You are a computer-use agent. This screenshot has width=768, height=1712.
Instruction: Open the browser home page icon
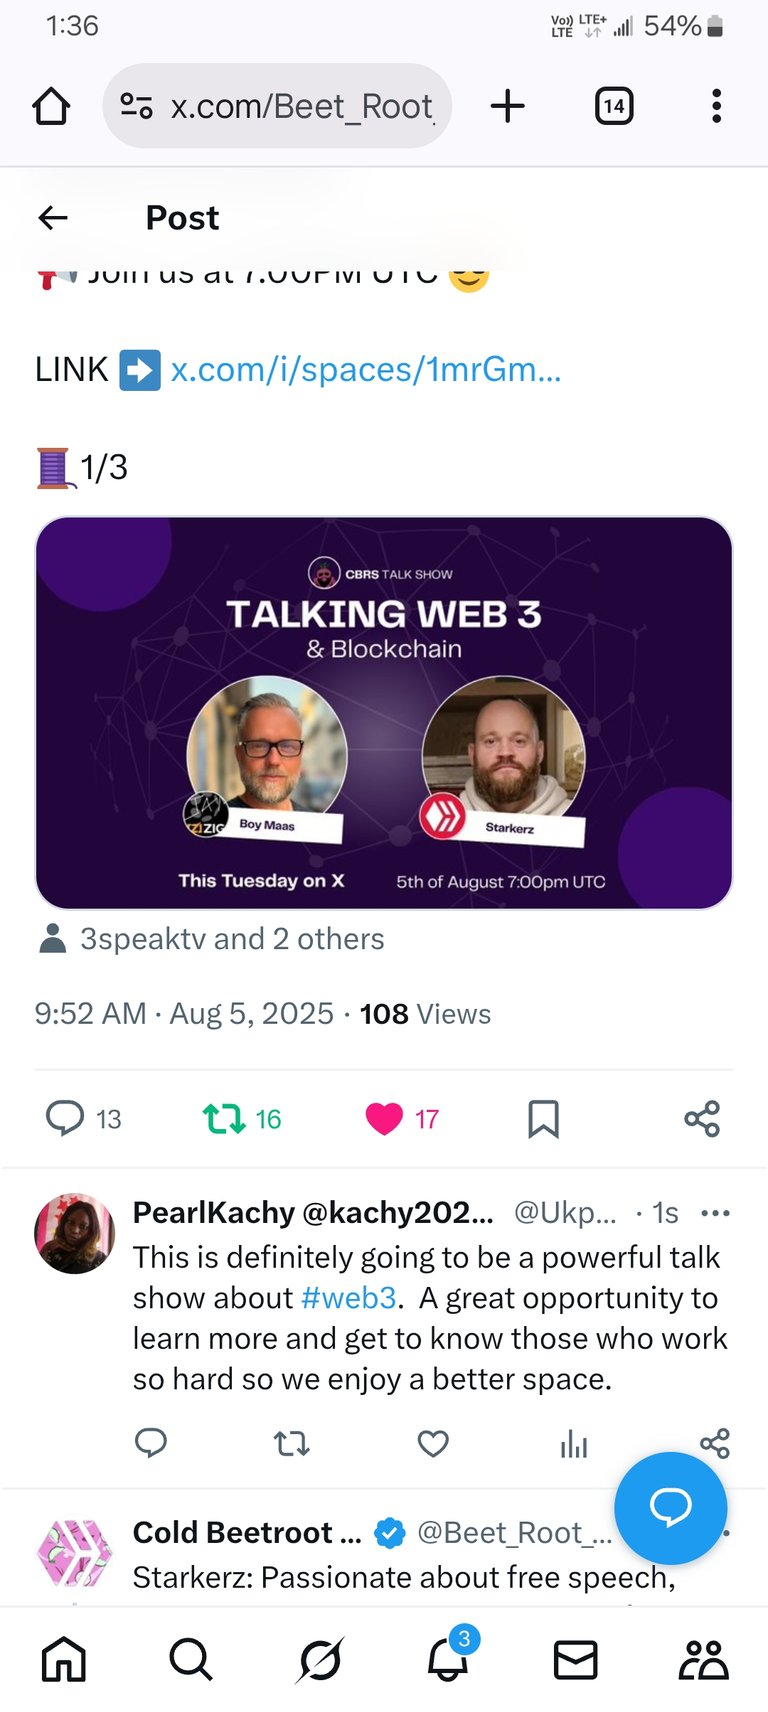51,106
